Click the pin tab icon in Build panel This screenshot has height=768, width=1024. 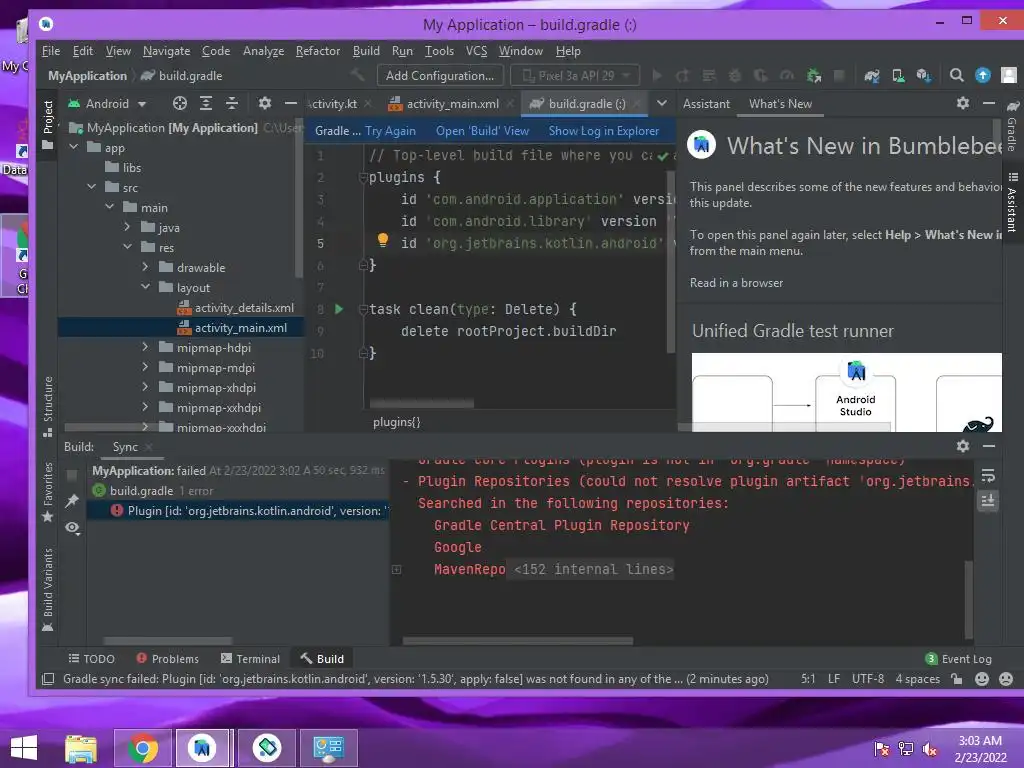point(72,501)
